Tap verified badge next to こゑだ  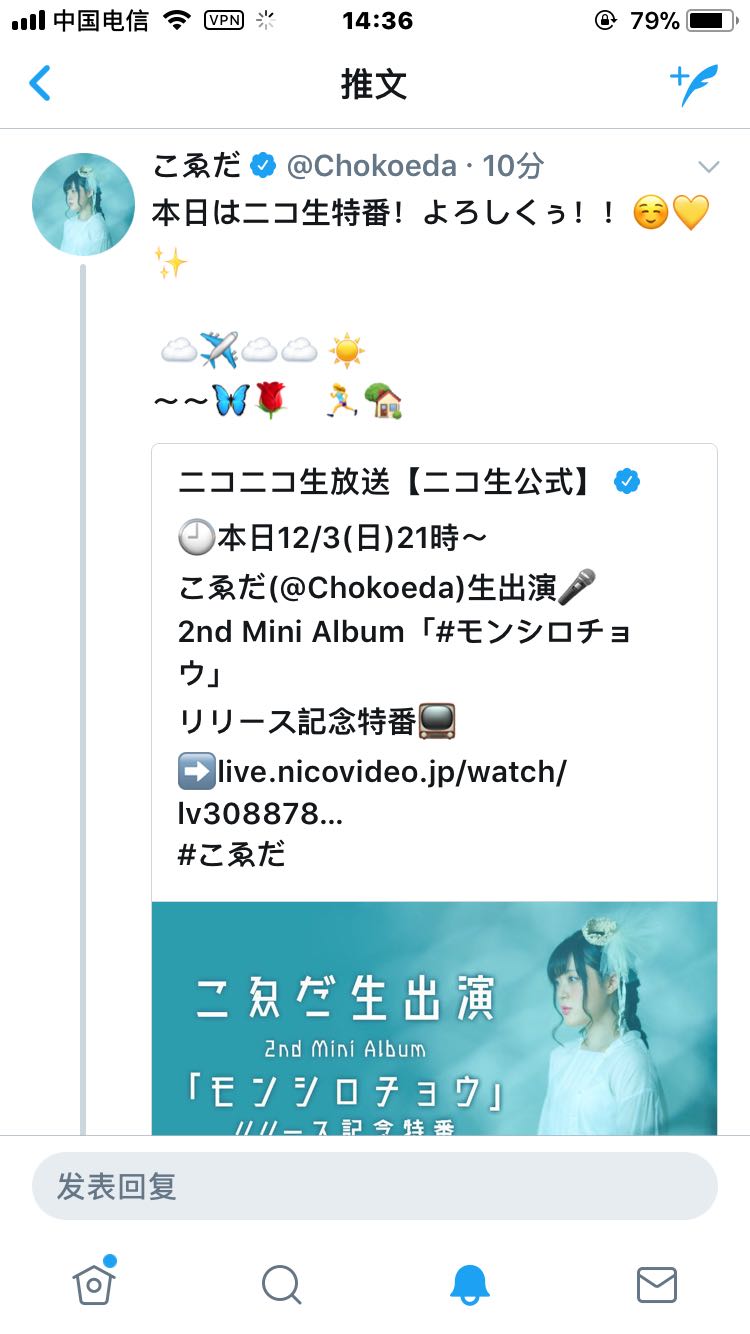pyautogui.click(x=263, y=166)
